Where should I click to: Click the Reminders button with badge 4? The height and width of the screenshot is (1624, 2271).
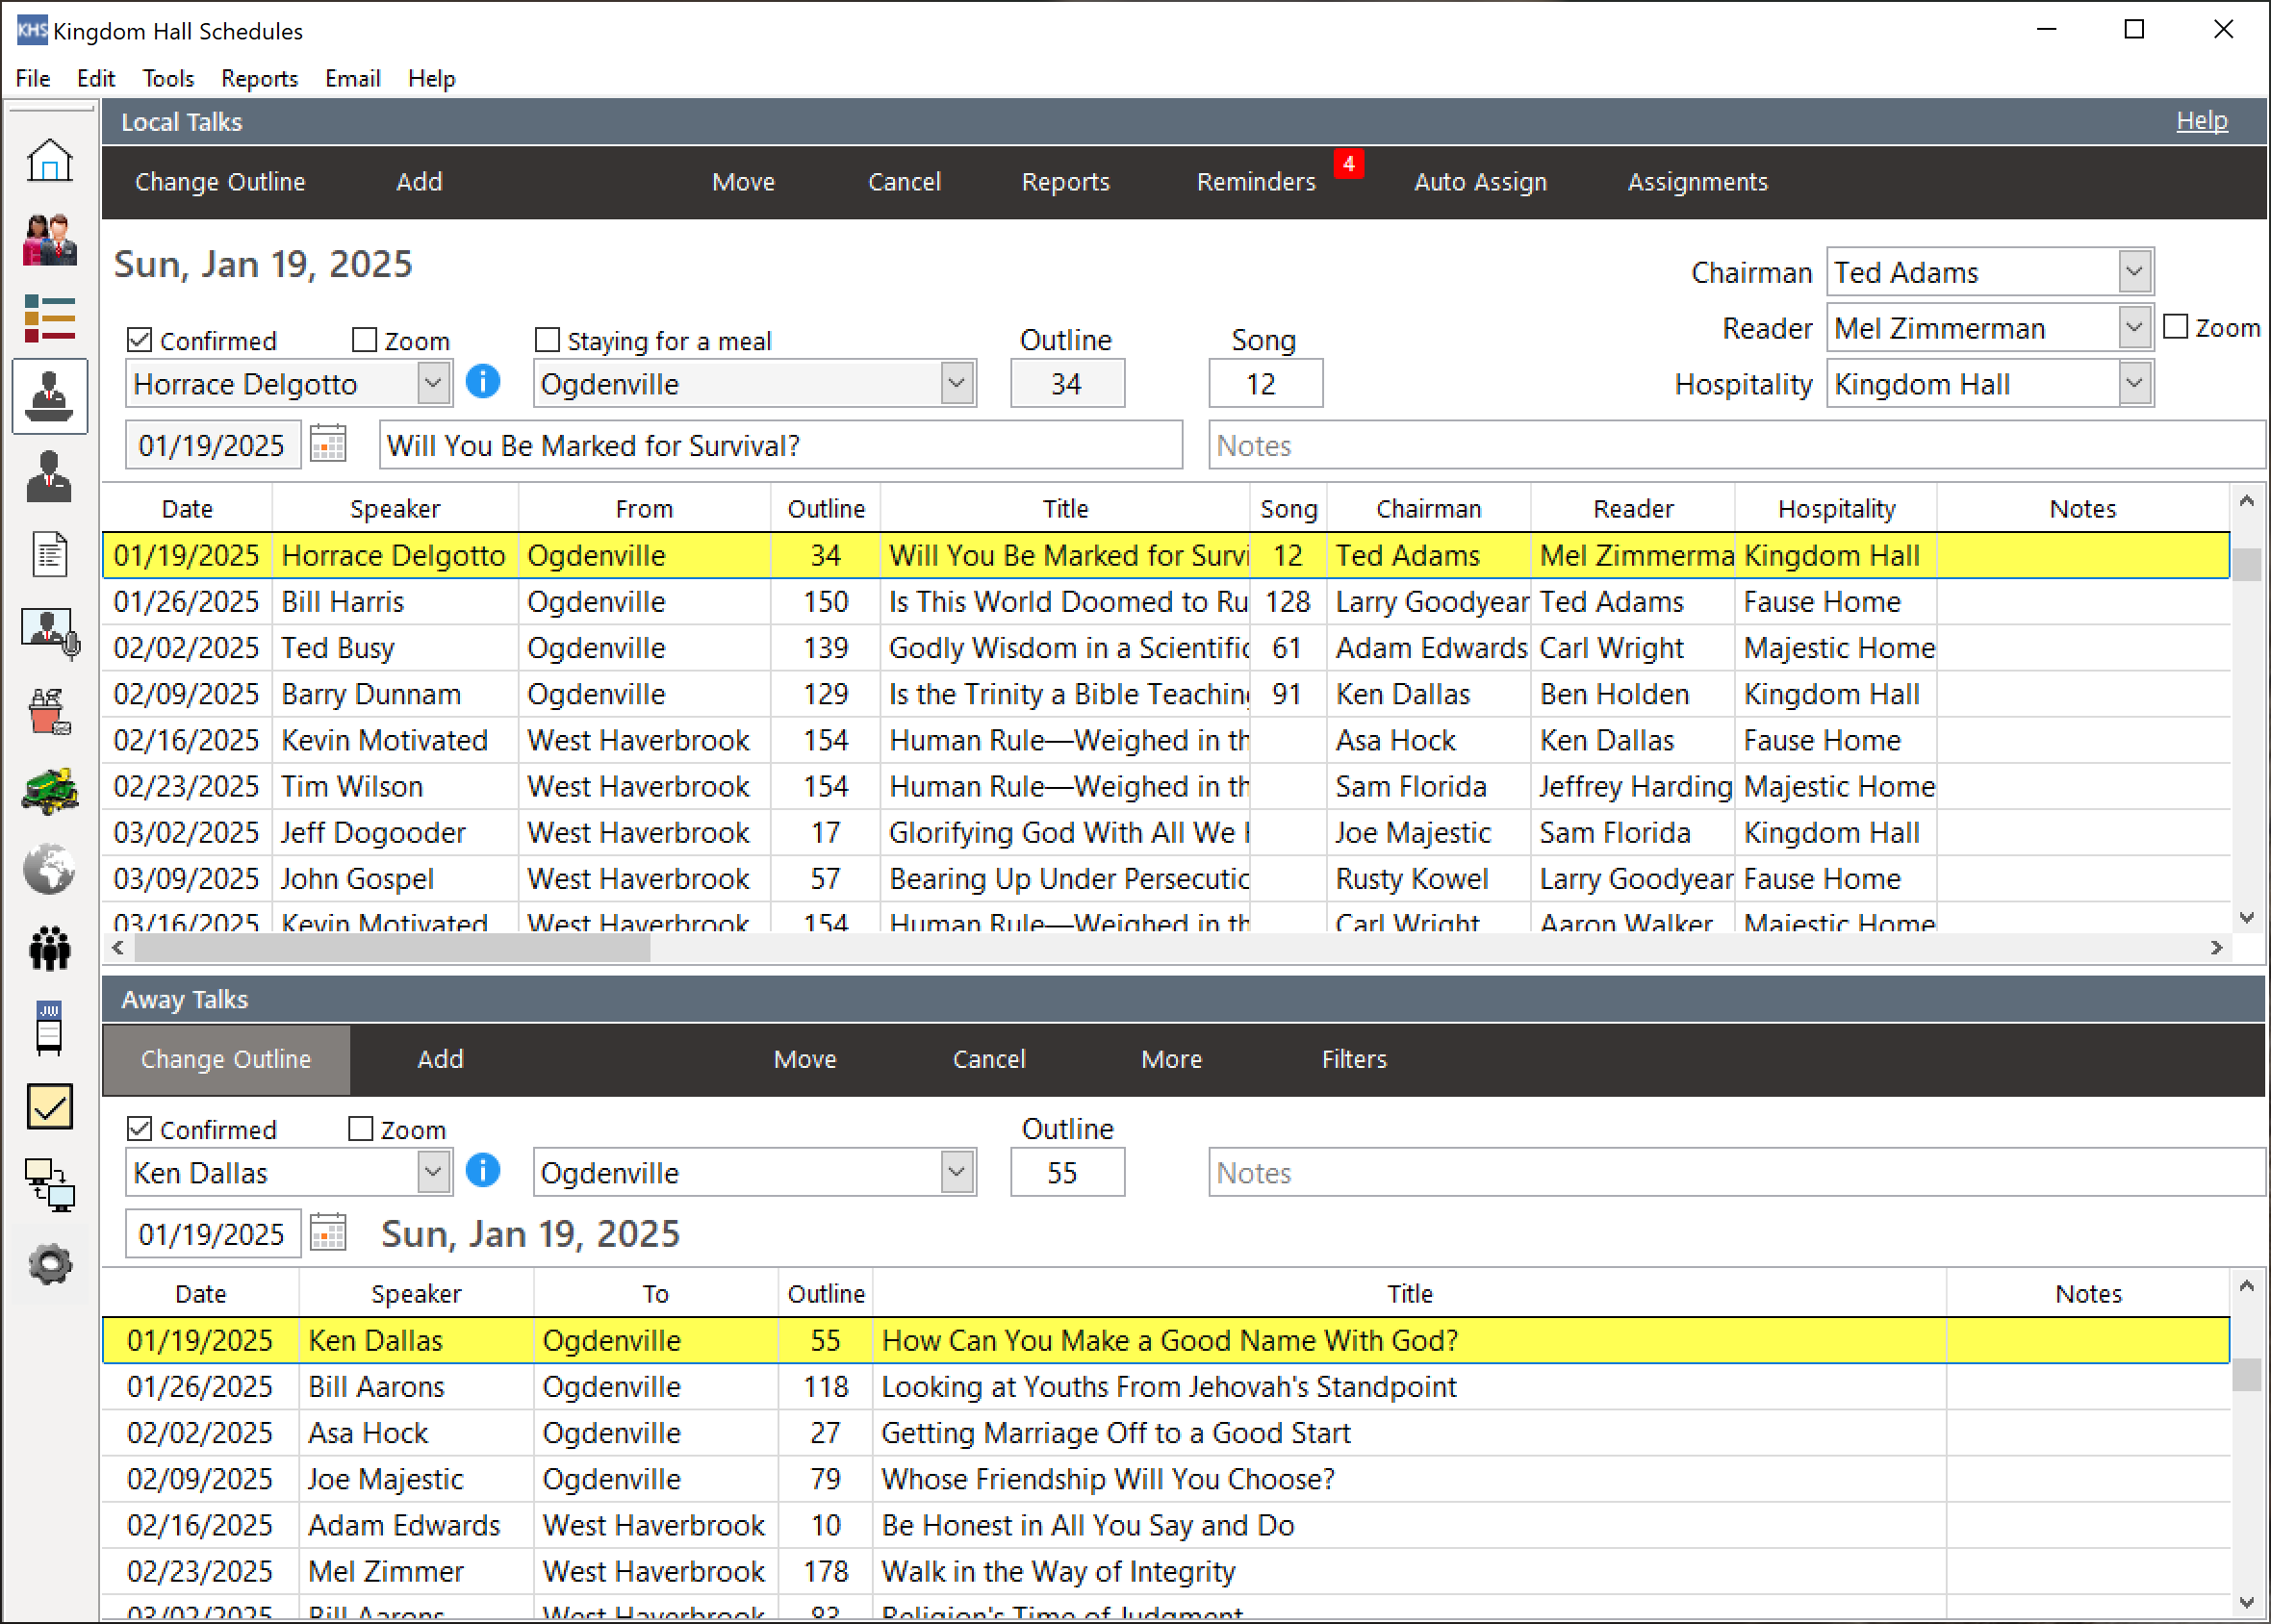click(1255, 179)
